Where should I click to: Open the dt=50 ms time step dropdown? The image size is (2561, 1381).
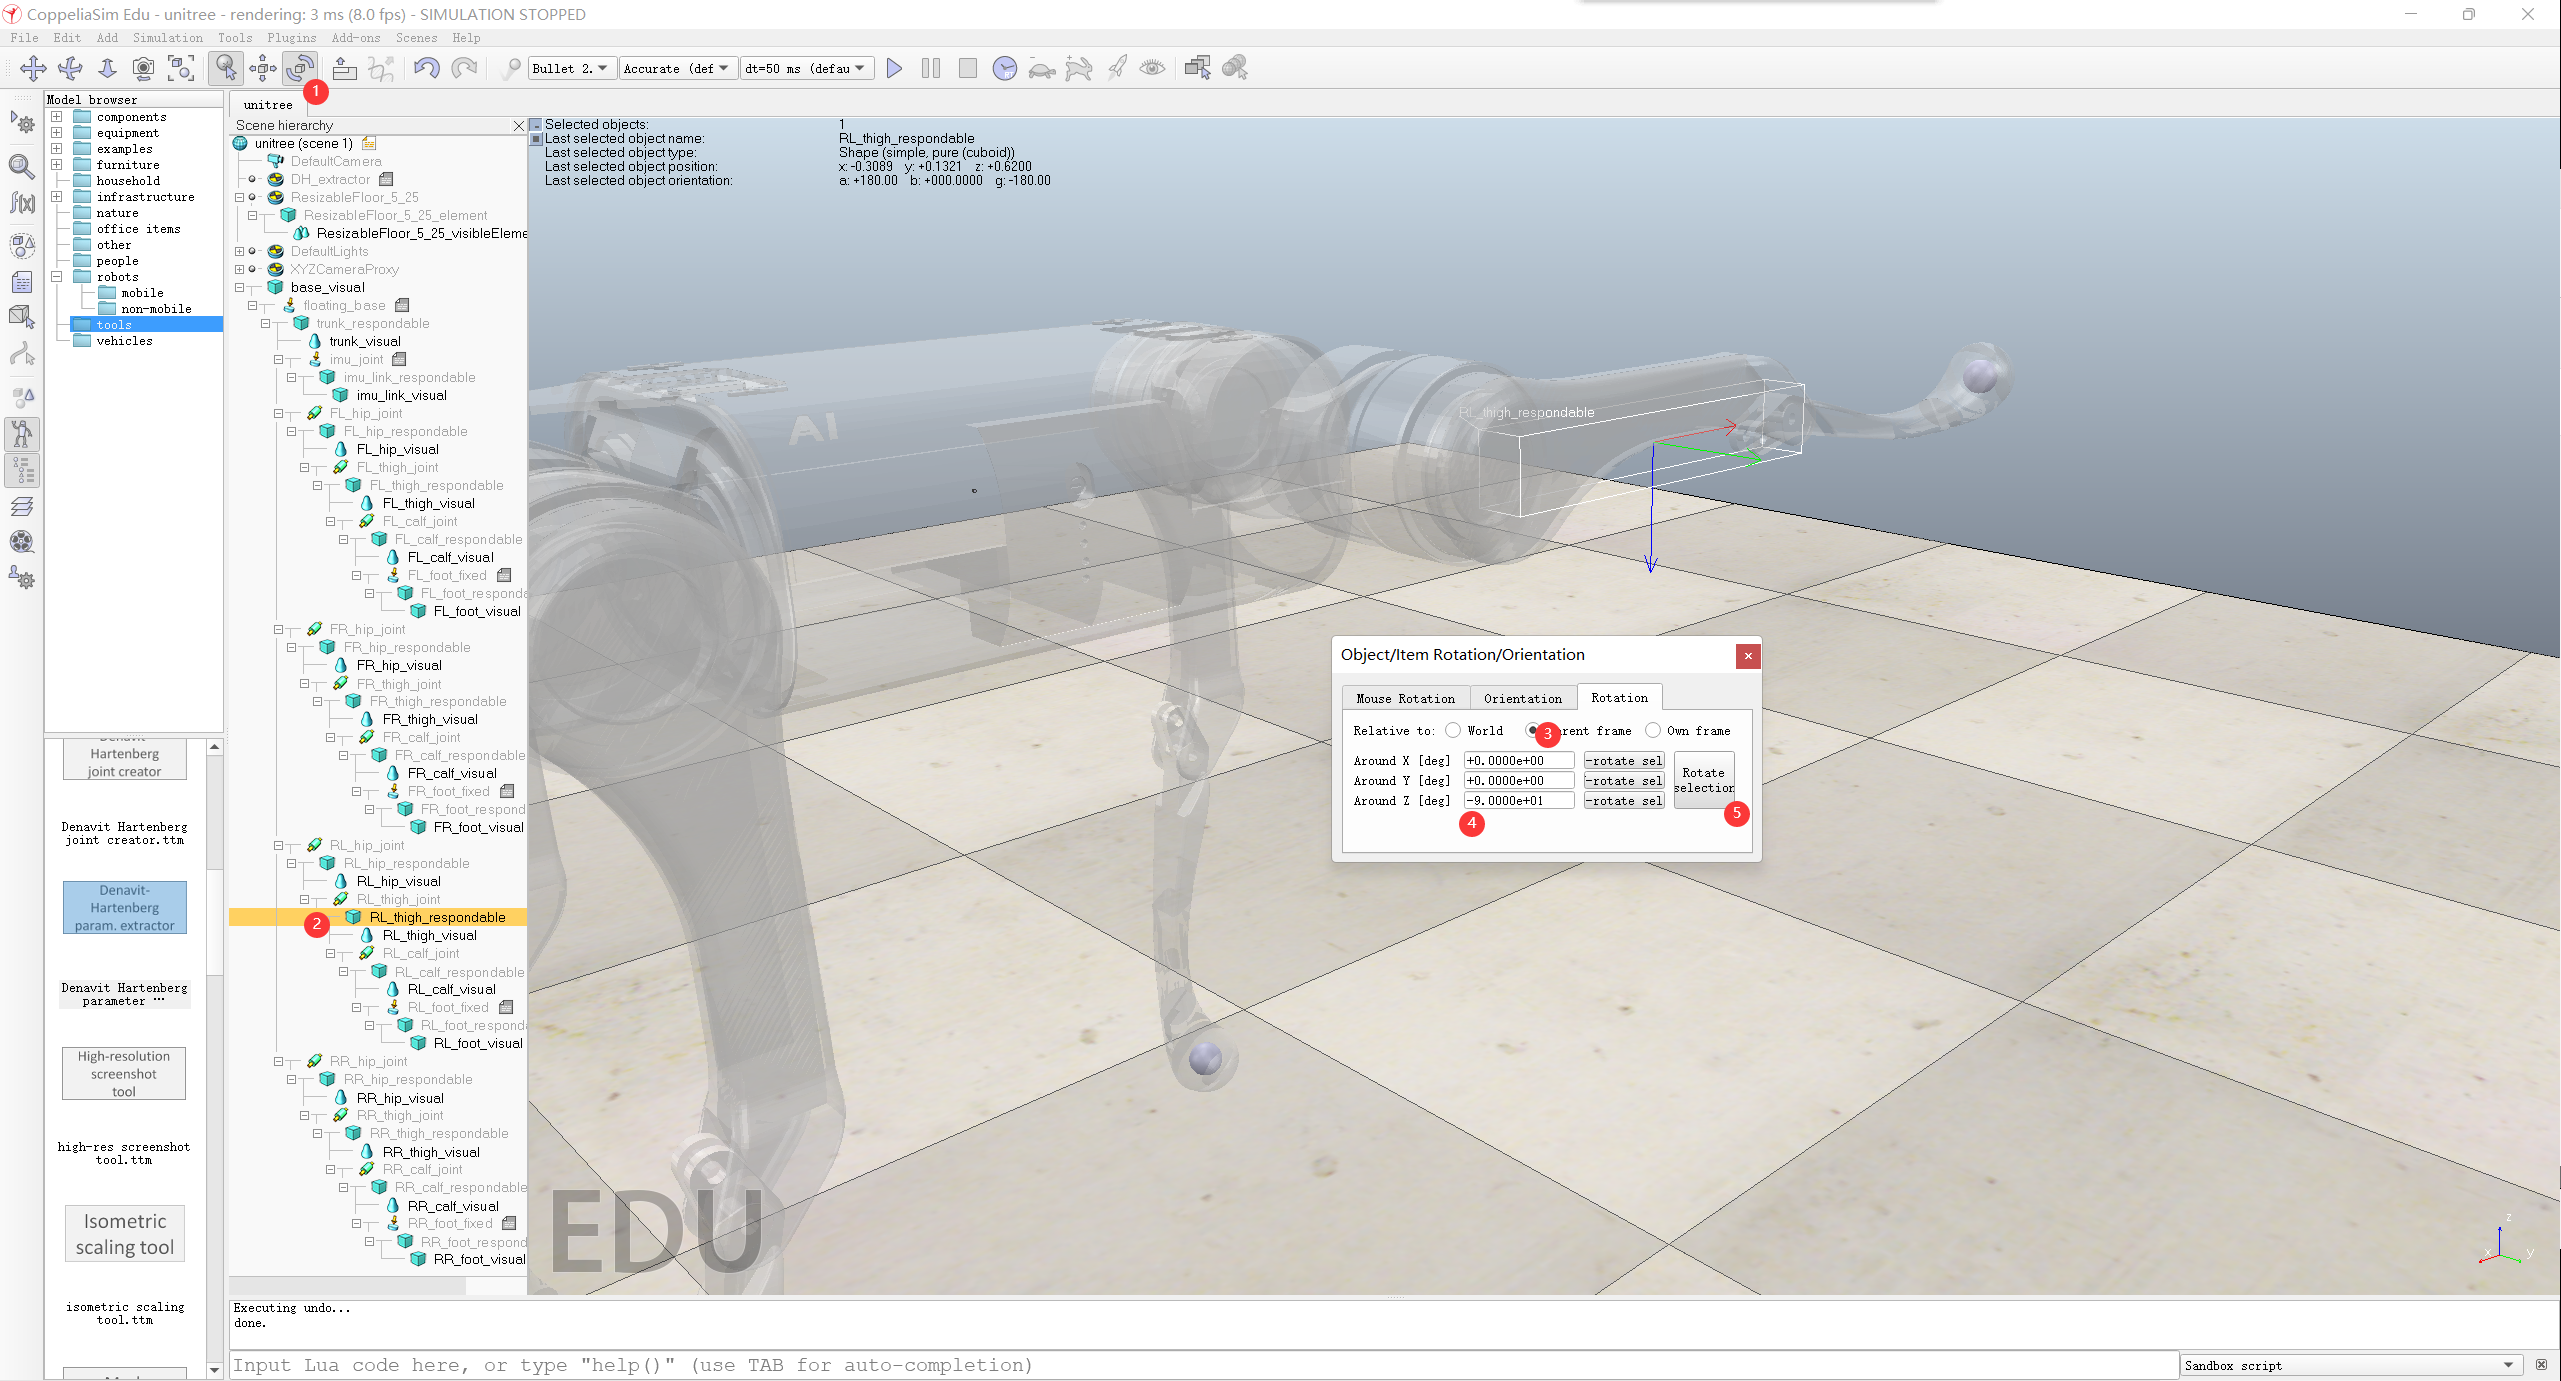tap(806, 68)
